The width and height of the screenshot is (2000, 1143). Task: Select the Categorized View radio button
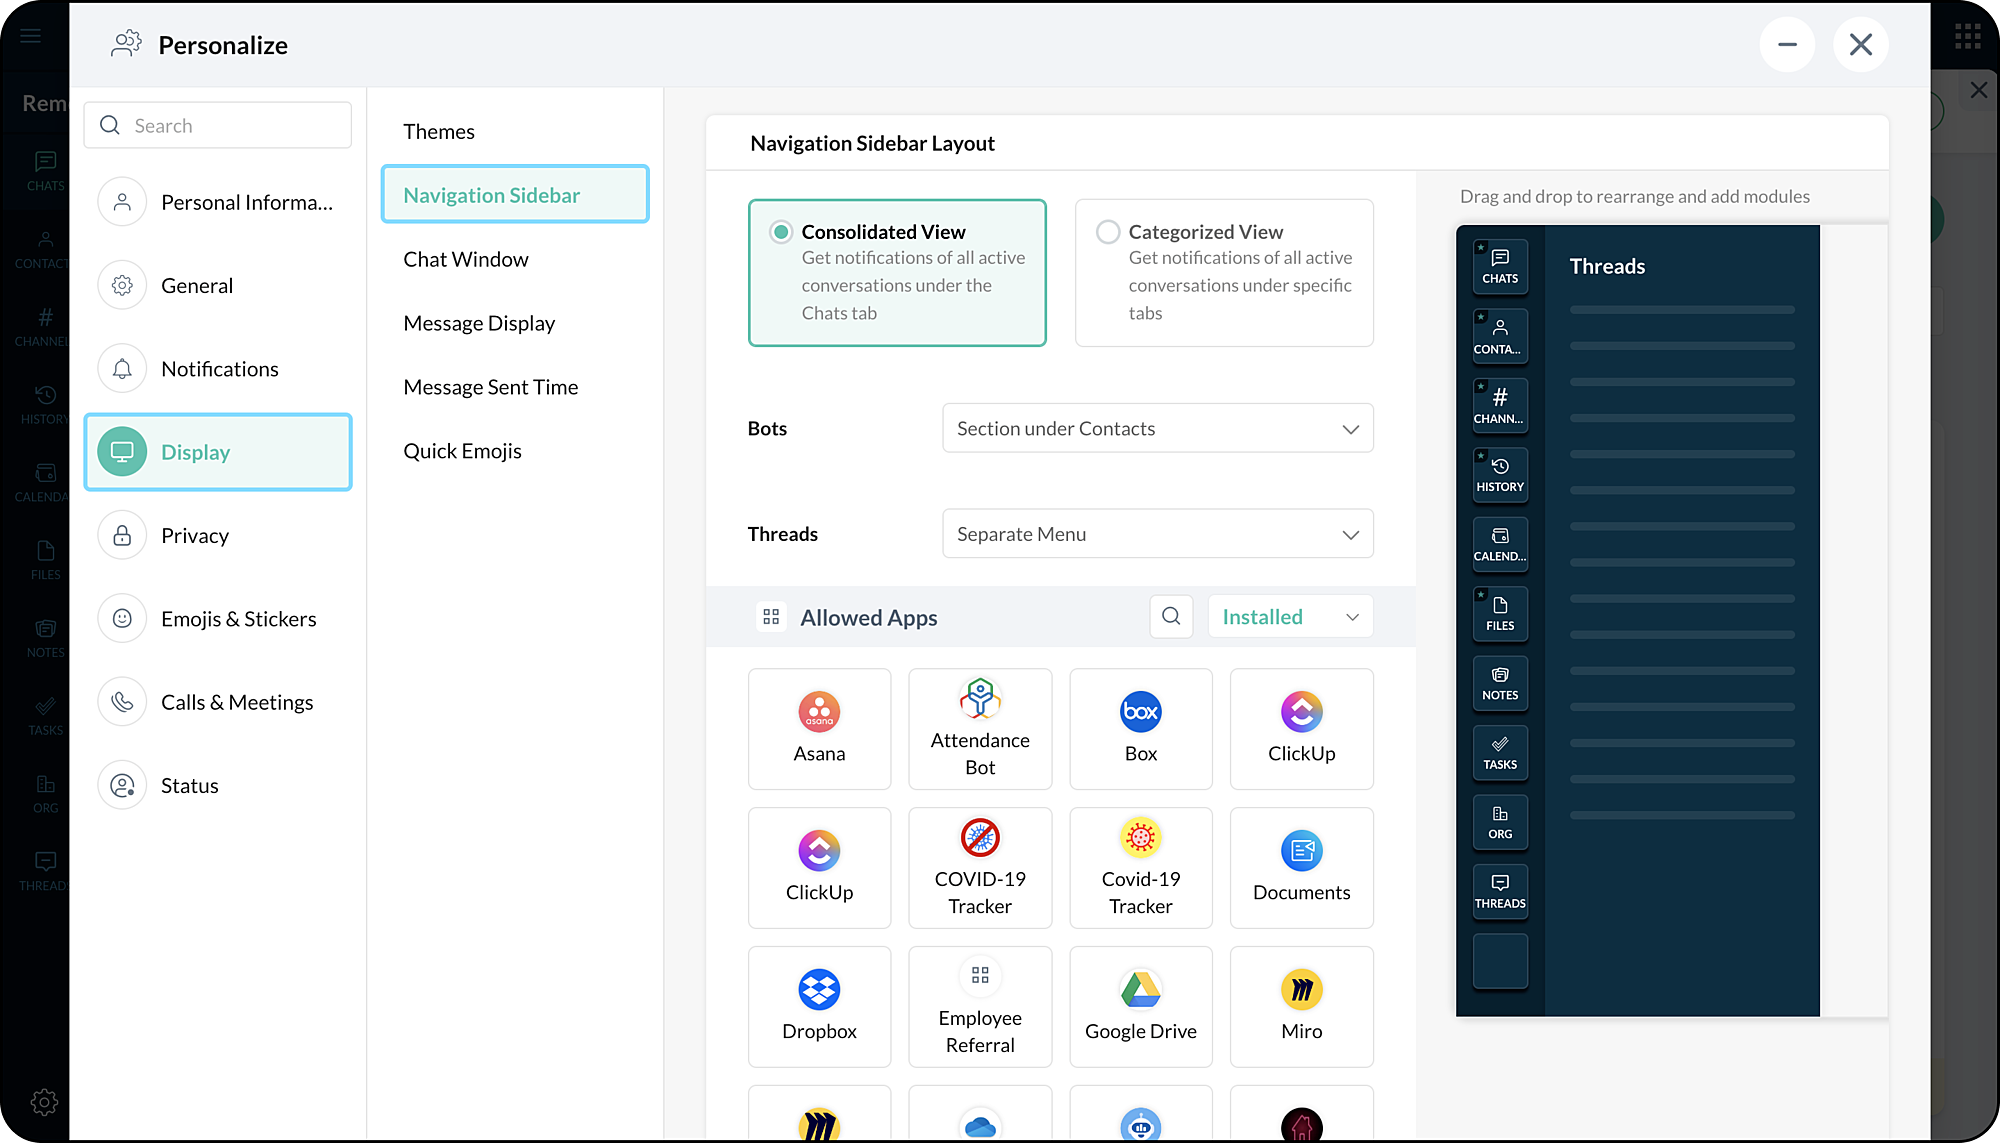(1108, 232)
